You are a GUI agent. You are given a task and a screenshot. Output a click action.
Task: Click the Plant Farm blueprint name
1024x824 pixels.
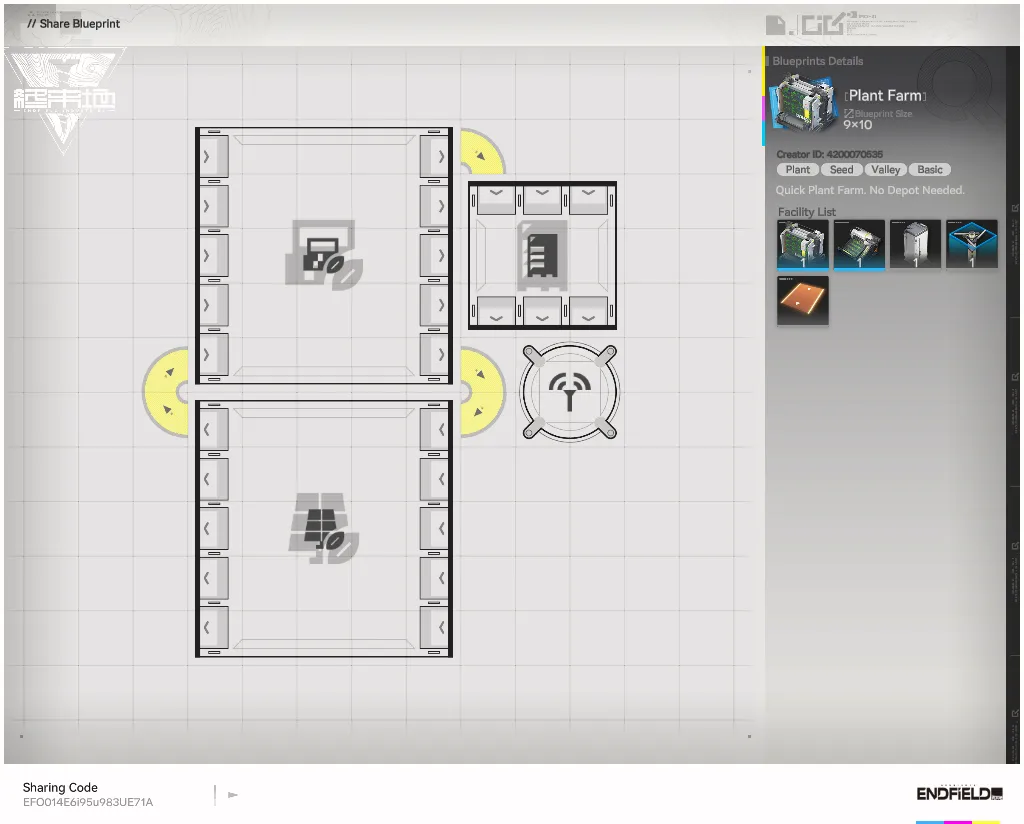tap(885, 95)
